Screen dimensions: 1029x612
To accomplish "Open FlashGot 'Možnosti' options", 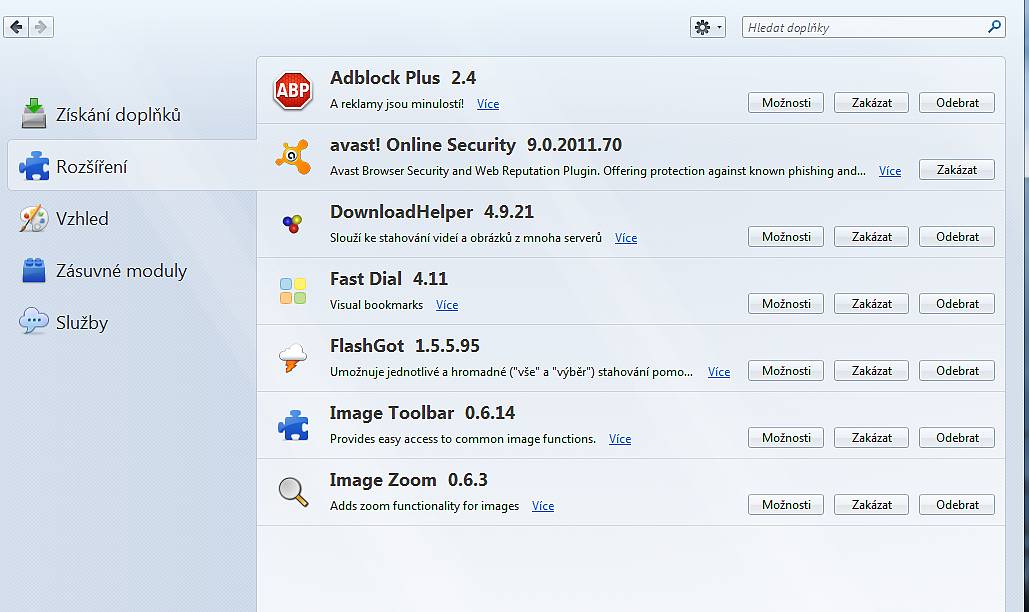I will point(786,370).
